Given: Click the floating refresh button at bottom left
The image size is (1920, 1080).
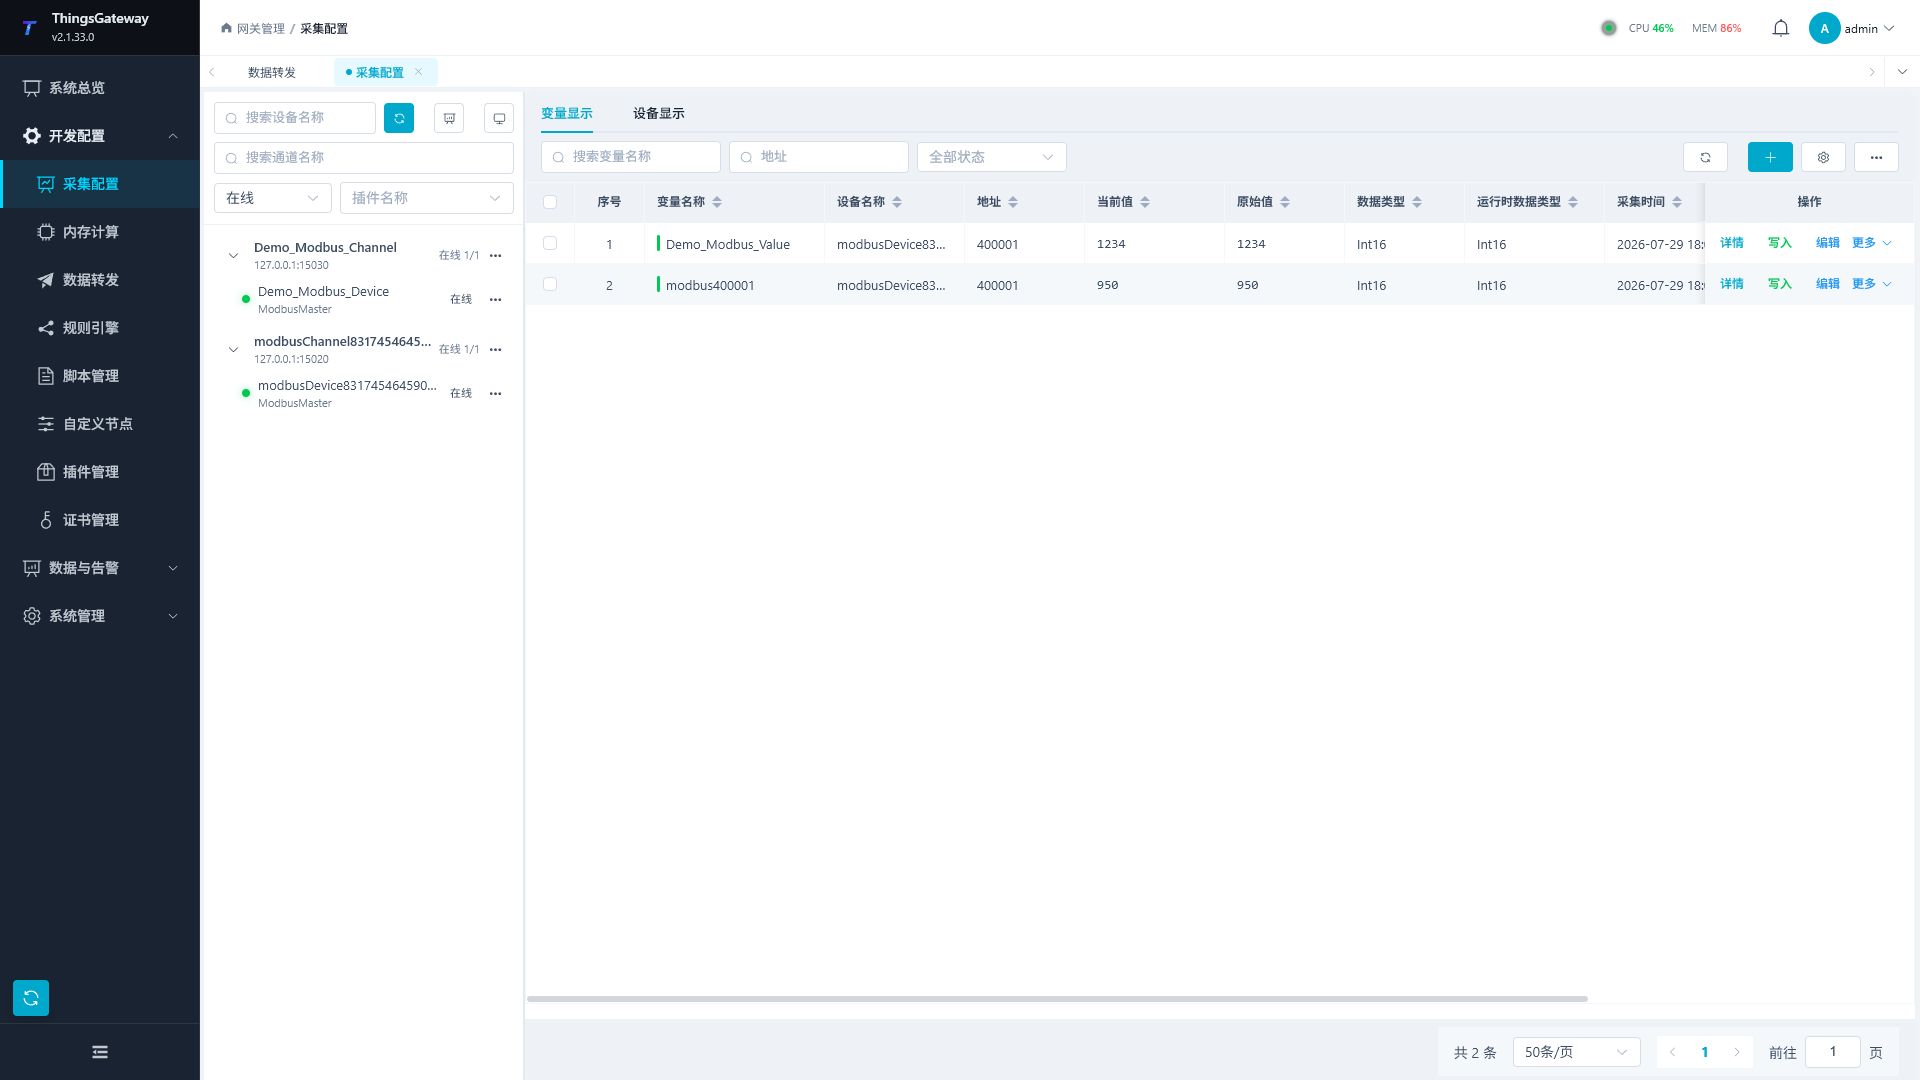Looking at the screenshot, I should click(31, 997).
